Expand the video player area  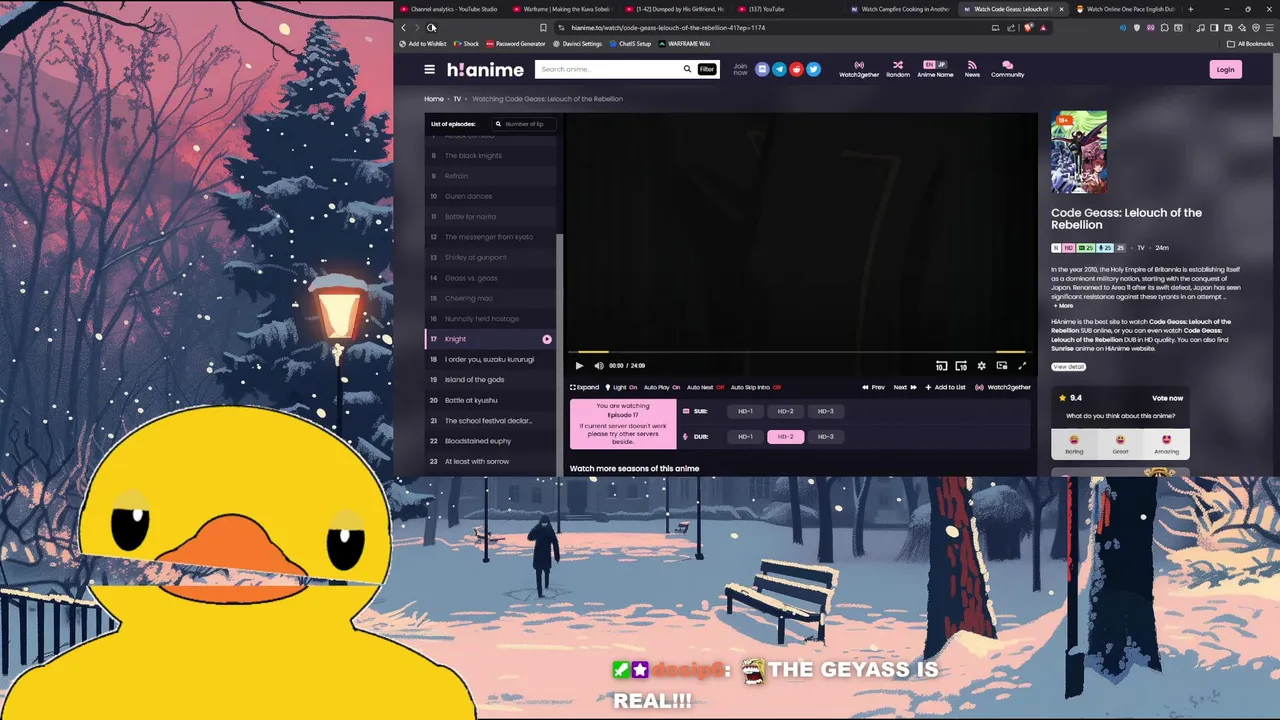tap(585, 387)
